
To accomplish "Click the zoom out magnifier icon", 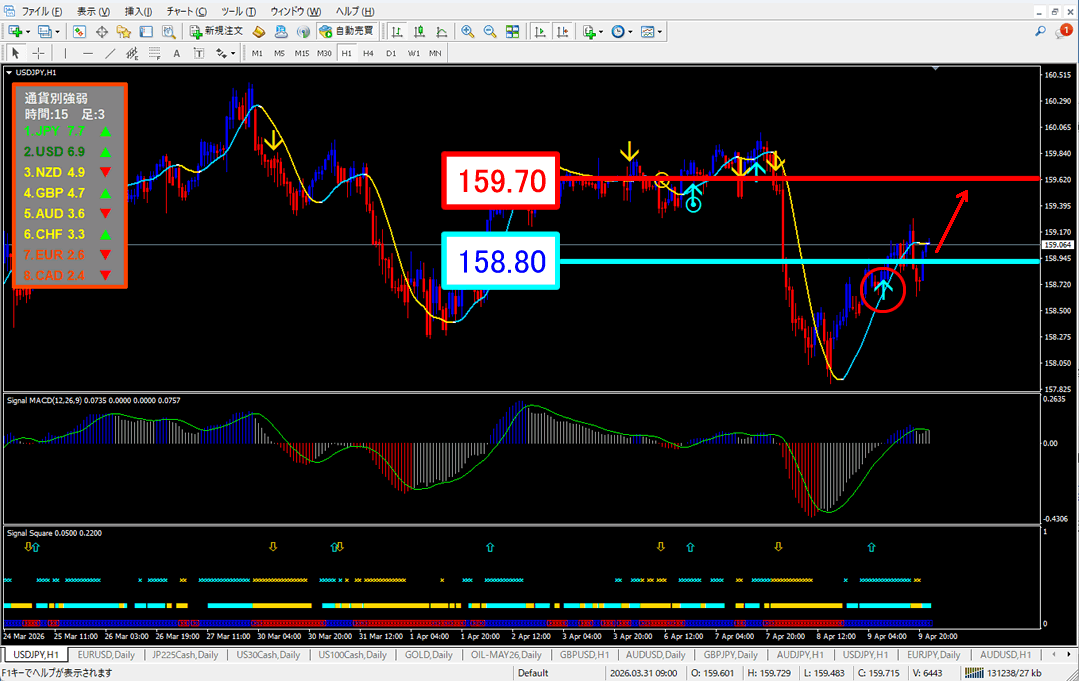I will pos(490,31).
